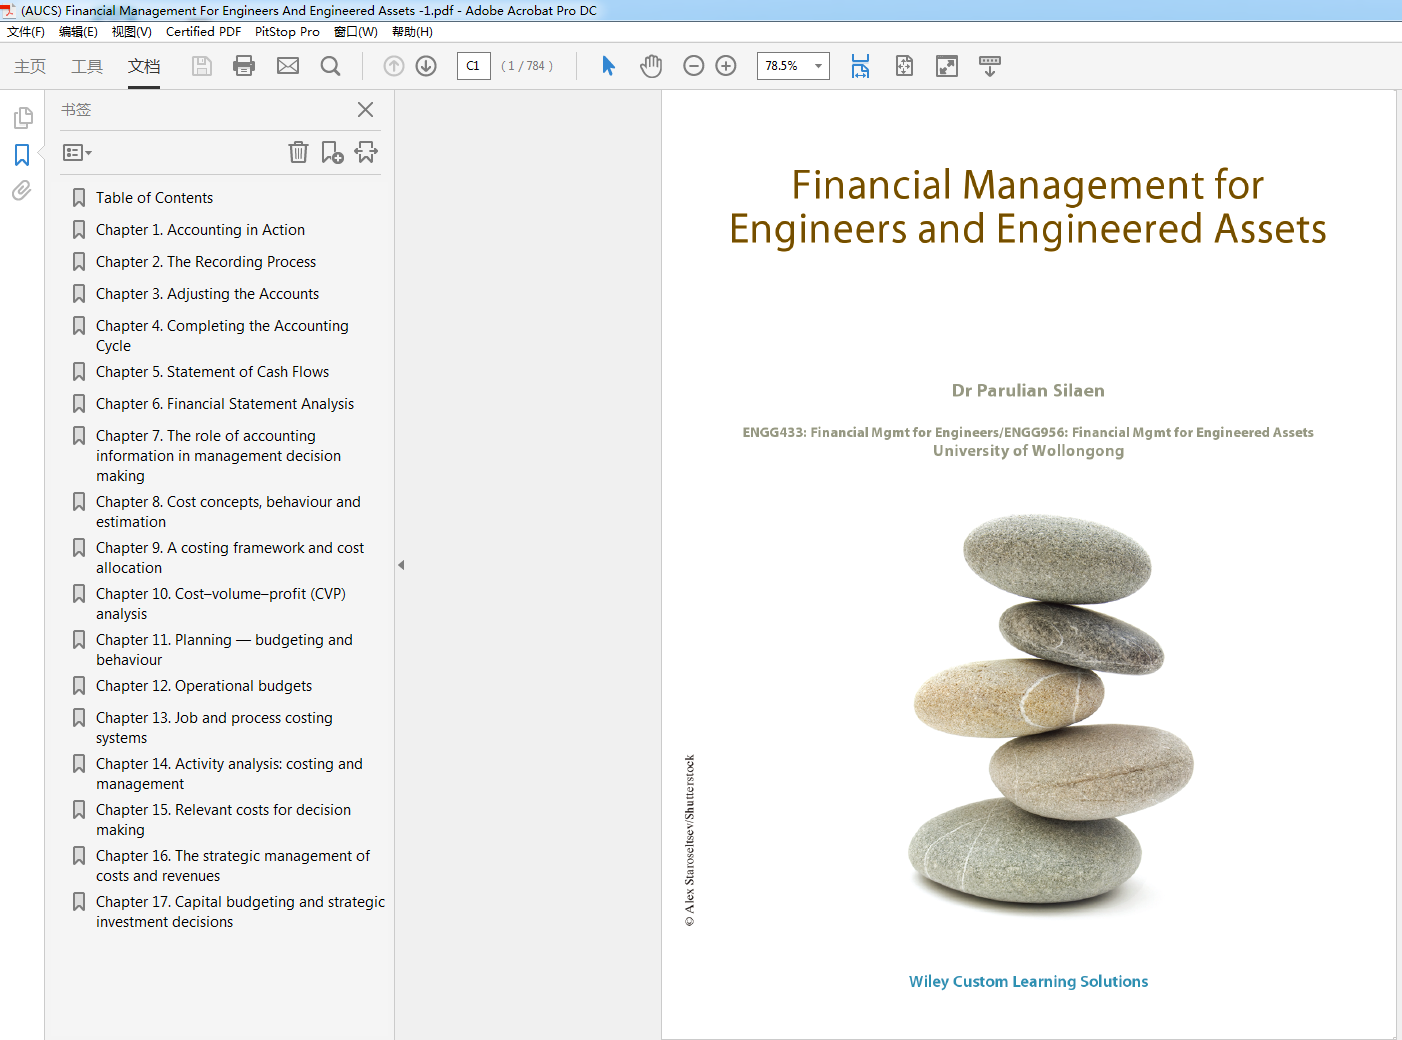Open Chapter 11. Planning — budgeting bookmark
This screenshot has height=1040, width=1402.
[x=224, y=650]
